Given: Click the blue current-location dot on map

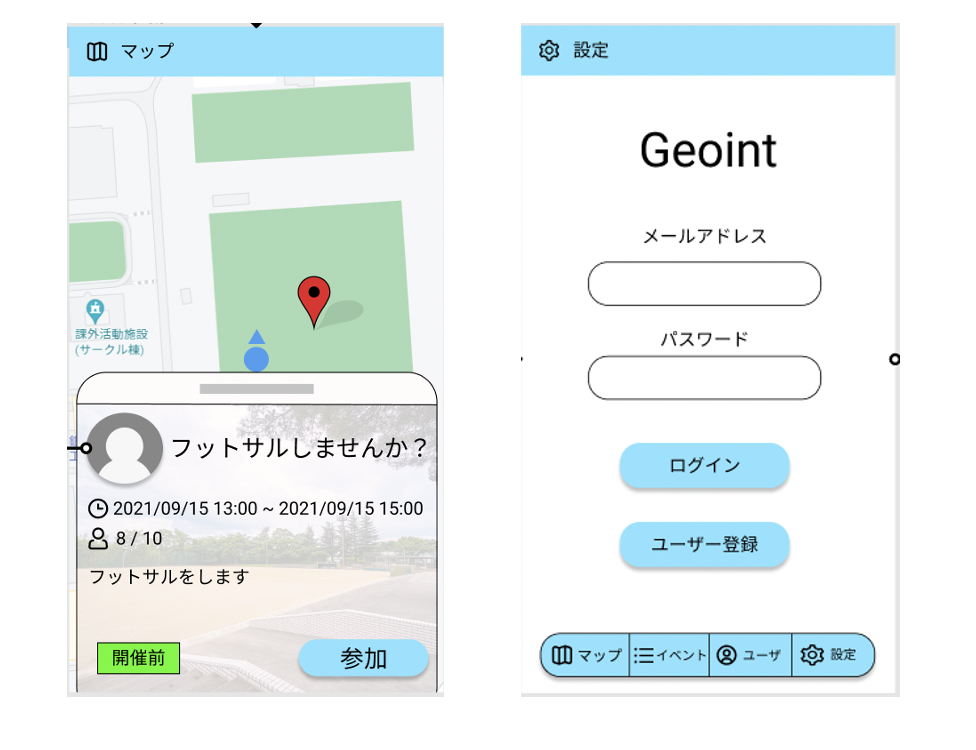Looking at the screenshot, I should [256, 359].
